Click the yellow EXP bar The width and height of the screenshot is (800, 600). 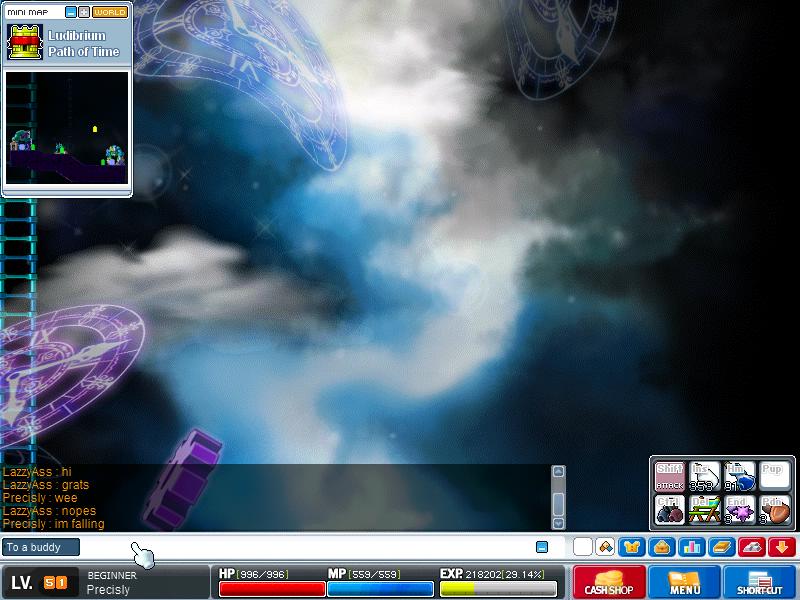[497, 589]
